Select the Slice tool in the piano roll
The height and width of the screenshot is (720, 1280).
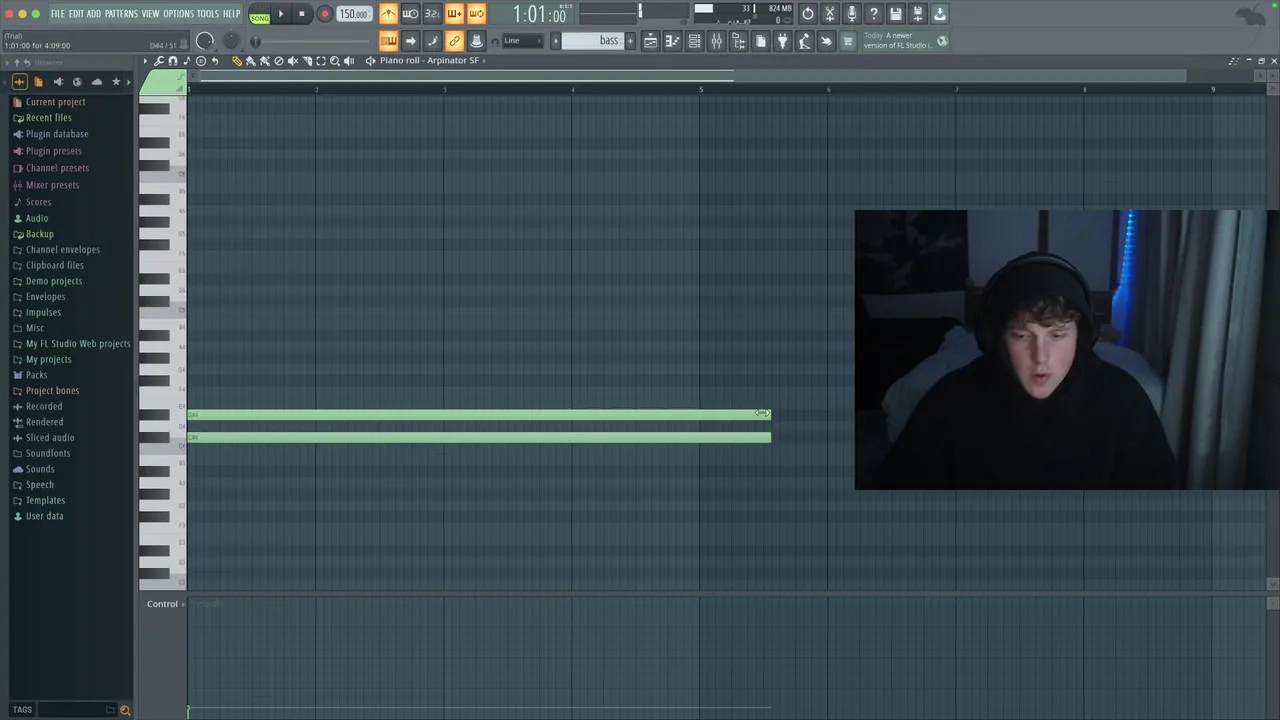click(x=308, y=61)
